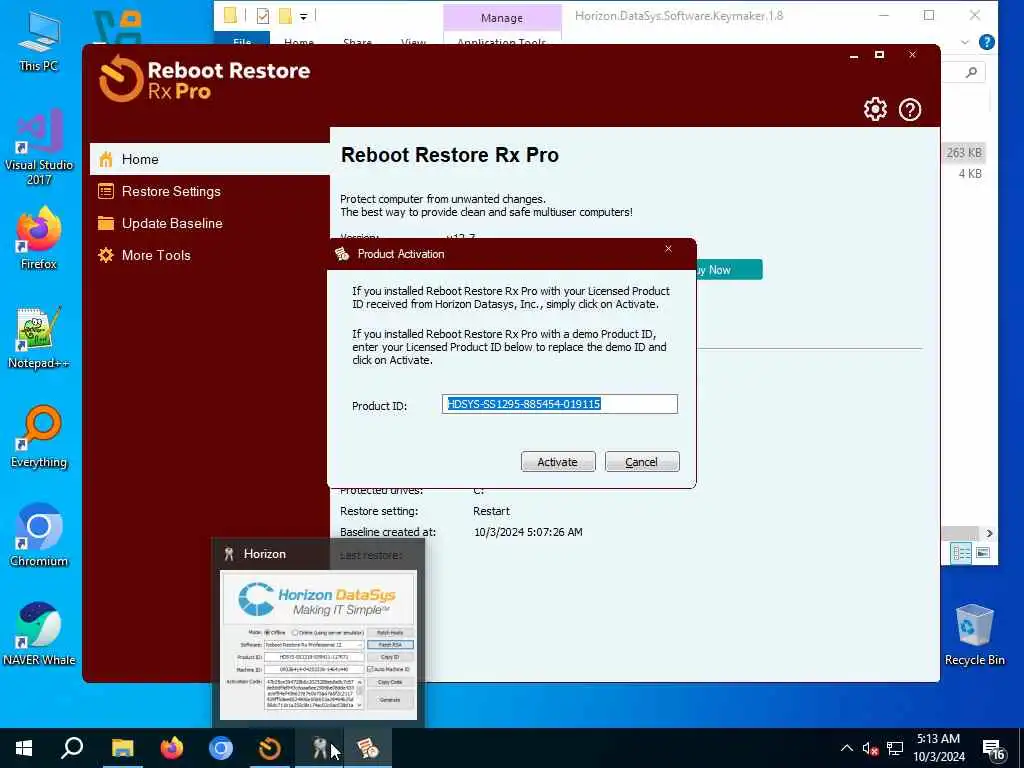This screenshot has width=1024, height=768.
Task: Switch Explorer to large icons view
Action: tap(983, 553)
